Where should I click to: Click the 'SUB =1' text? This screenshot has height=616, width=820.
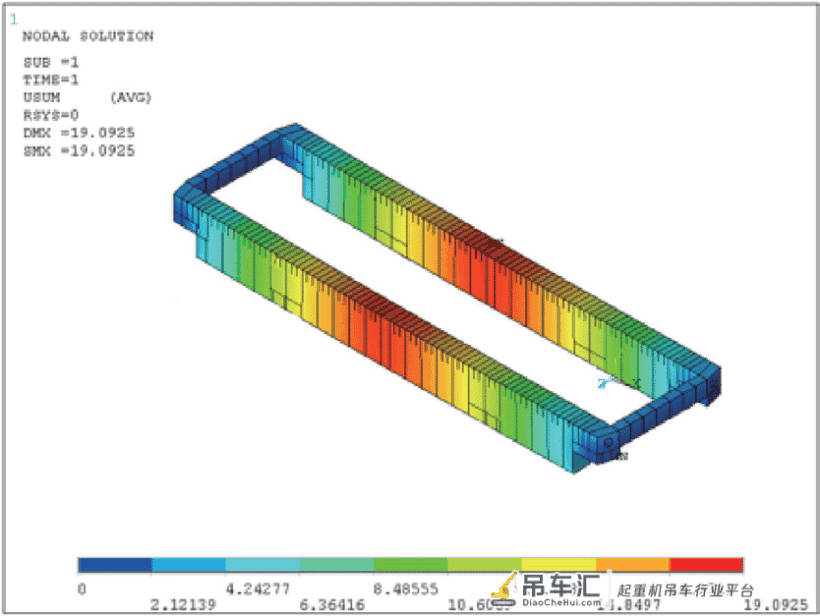(x=51, y=63)
